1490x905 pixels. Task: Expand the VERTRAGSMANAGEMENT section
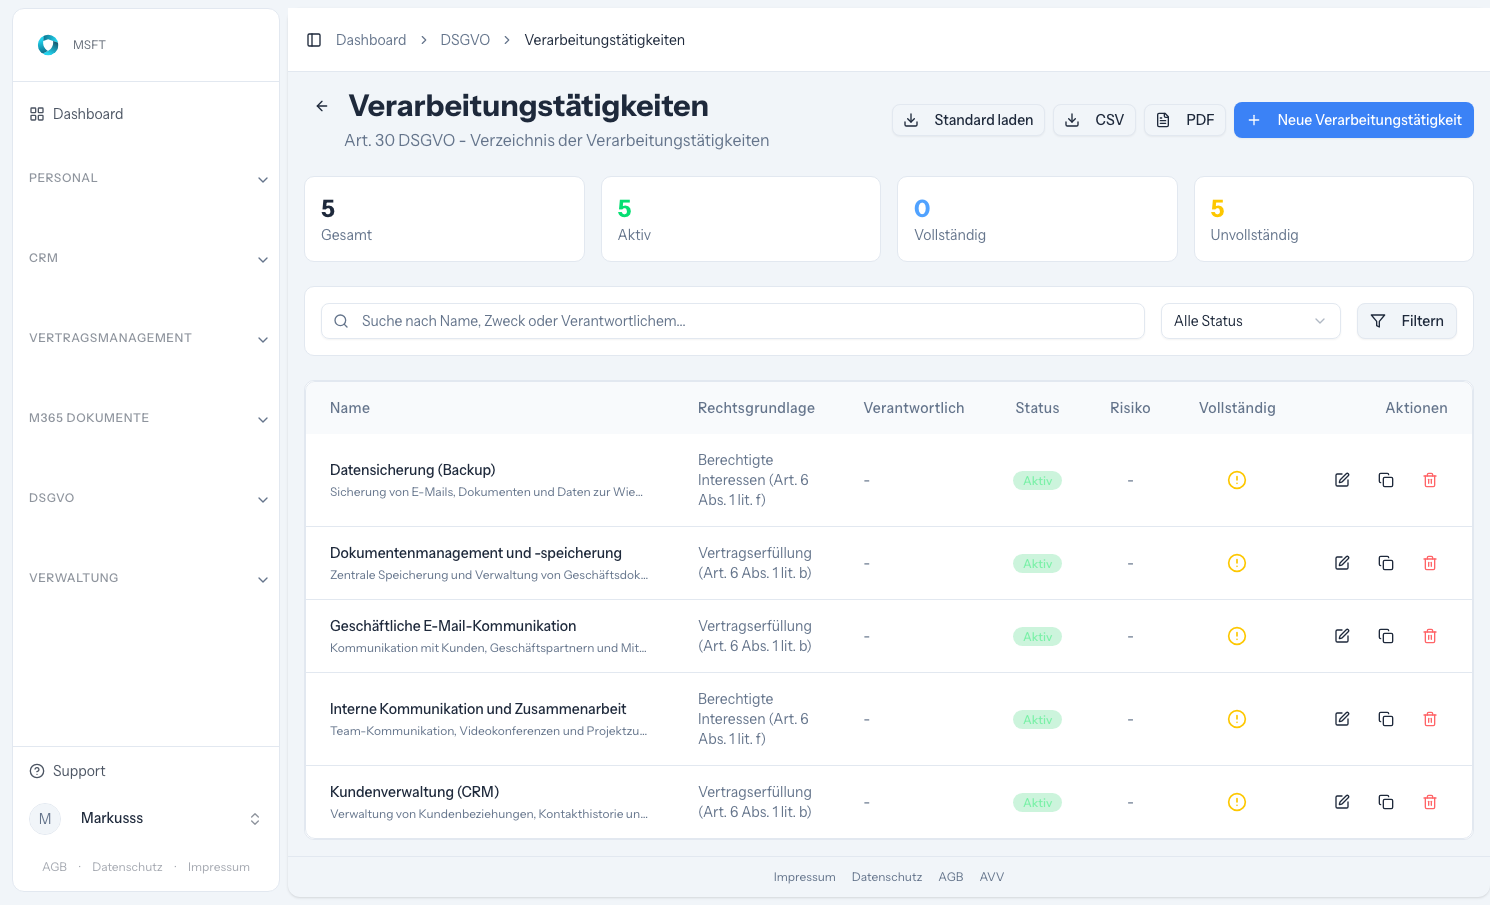tap(148, 338)
